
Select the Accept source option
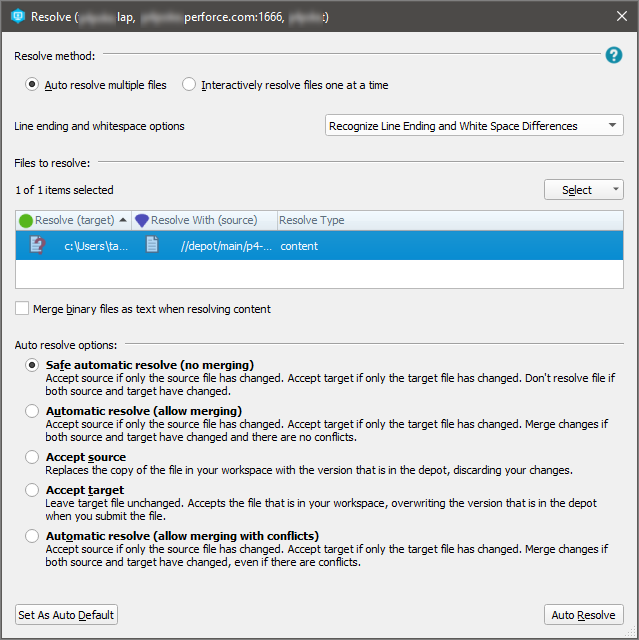pyautogui.click(x=33, y=457)
